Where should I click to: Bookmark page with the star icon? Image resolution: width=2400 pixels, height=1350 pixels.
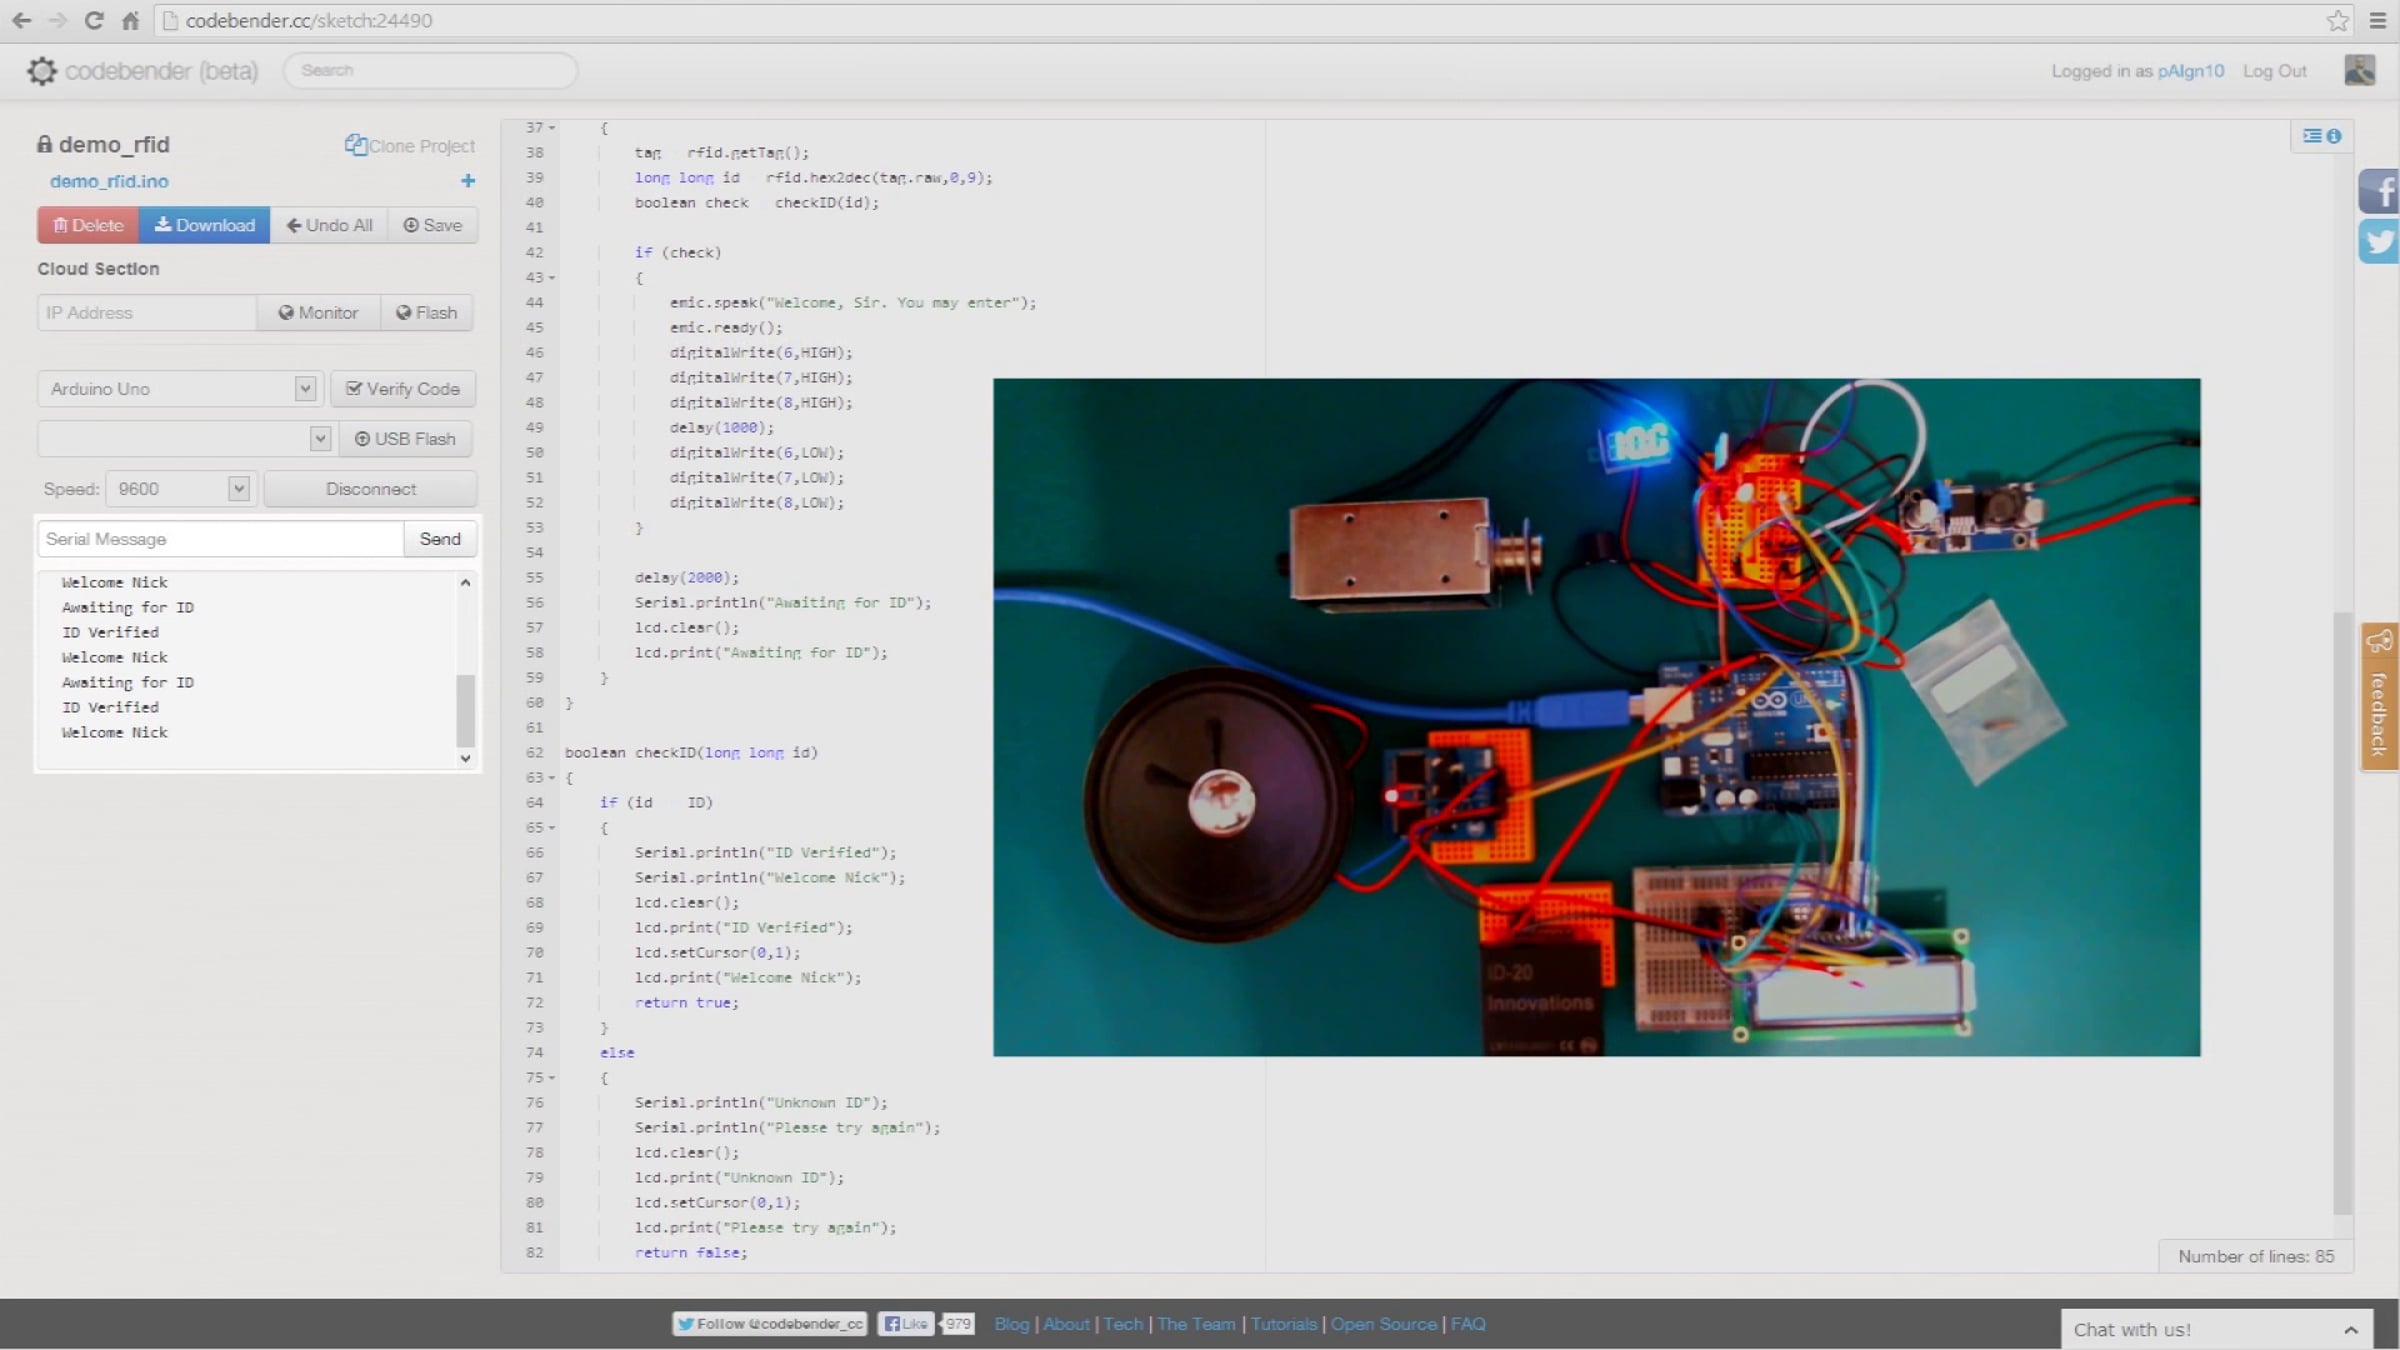click(x=2337, y=20)
